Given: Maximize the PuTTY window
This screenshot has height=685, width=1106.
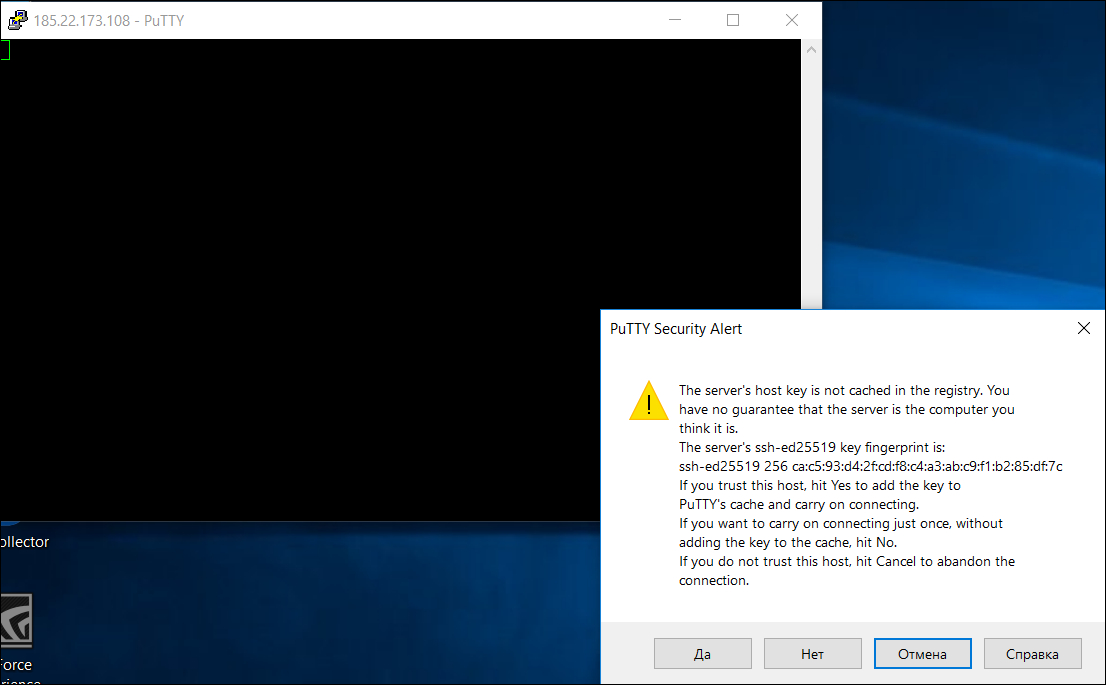Looking at the screenshot, I should point(732,19).
